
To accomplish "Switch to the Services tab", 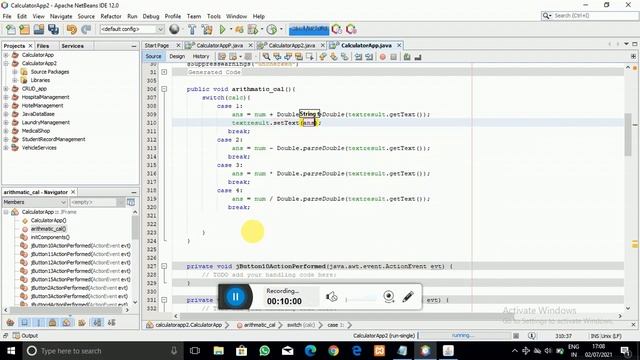I will click(x=73, y=46).
